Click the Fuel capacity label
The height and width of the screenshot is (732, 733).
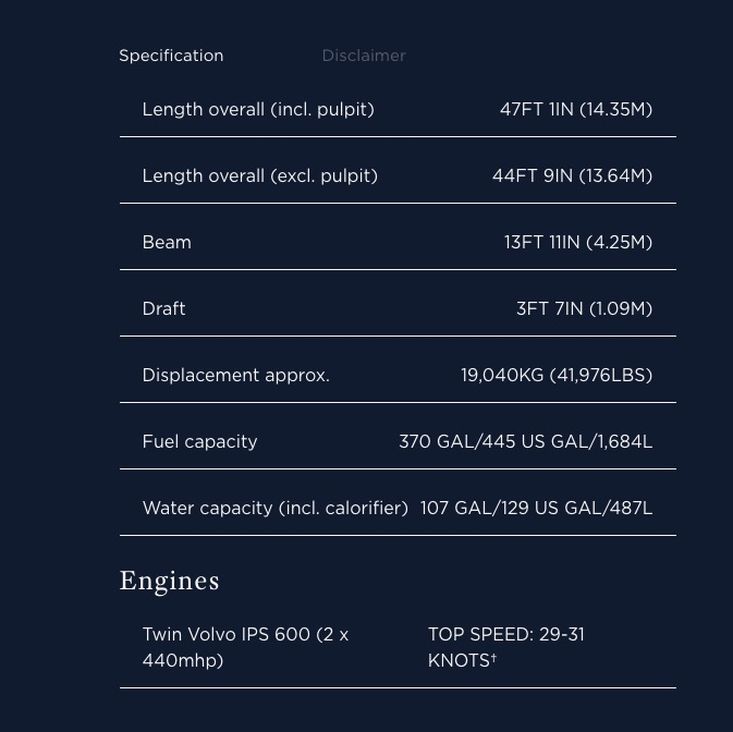(x=200, y=442)
